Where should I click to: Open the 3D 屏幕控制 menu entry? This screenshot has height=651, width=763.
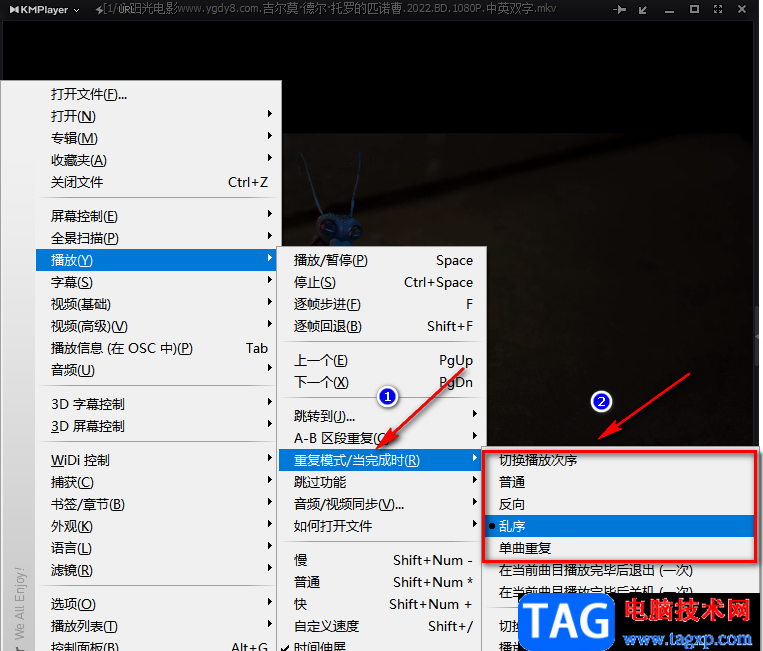pyautogui.click(x=156, y=426)
